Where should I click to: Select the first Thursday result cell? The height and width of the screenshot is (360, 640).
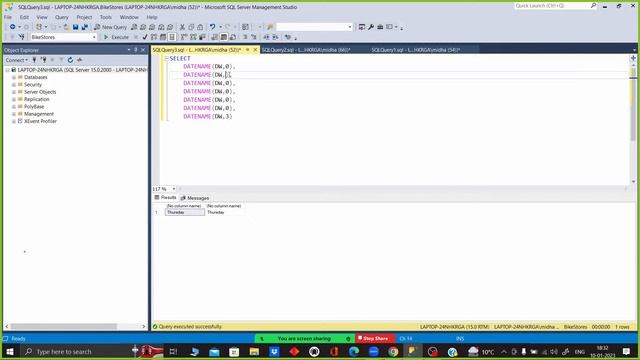pos(185,212)
